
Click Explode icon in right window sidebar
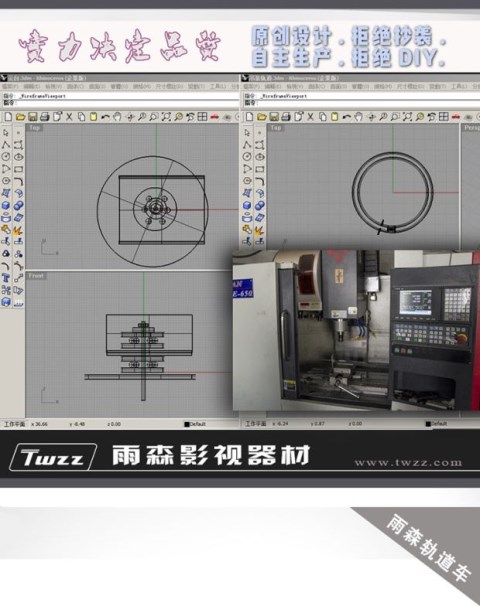[260, 229]
